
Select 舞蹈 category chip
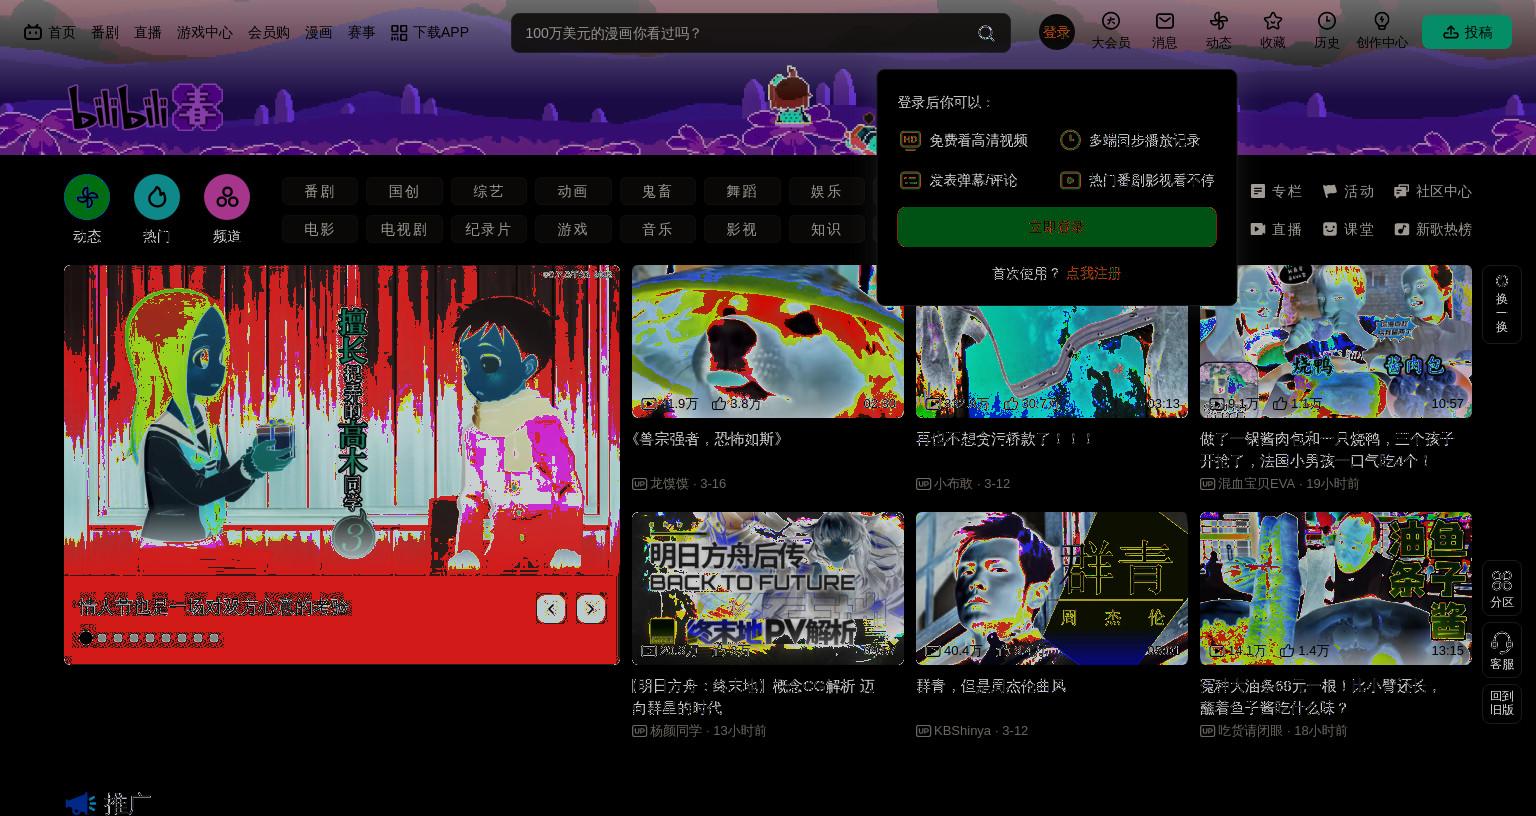742,191
